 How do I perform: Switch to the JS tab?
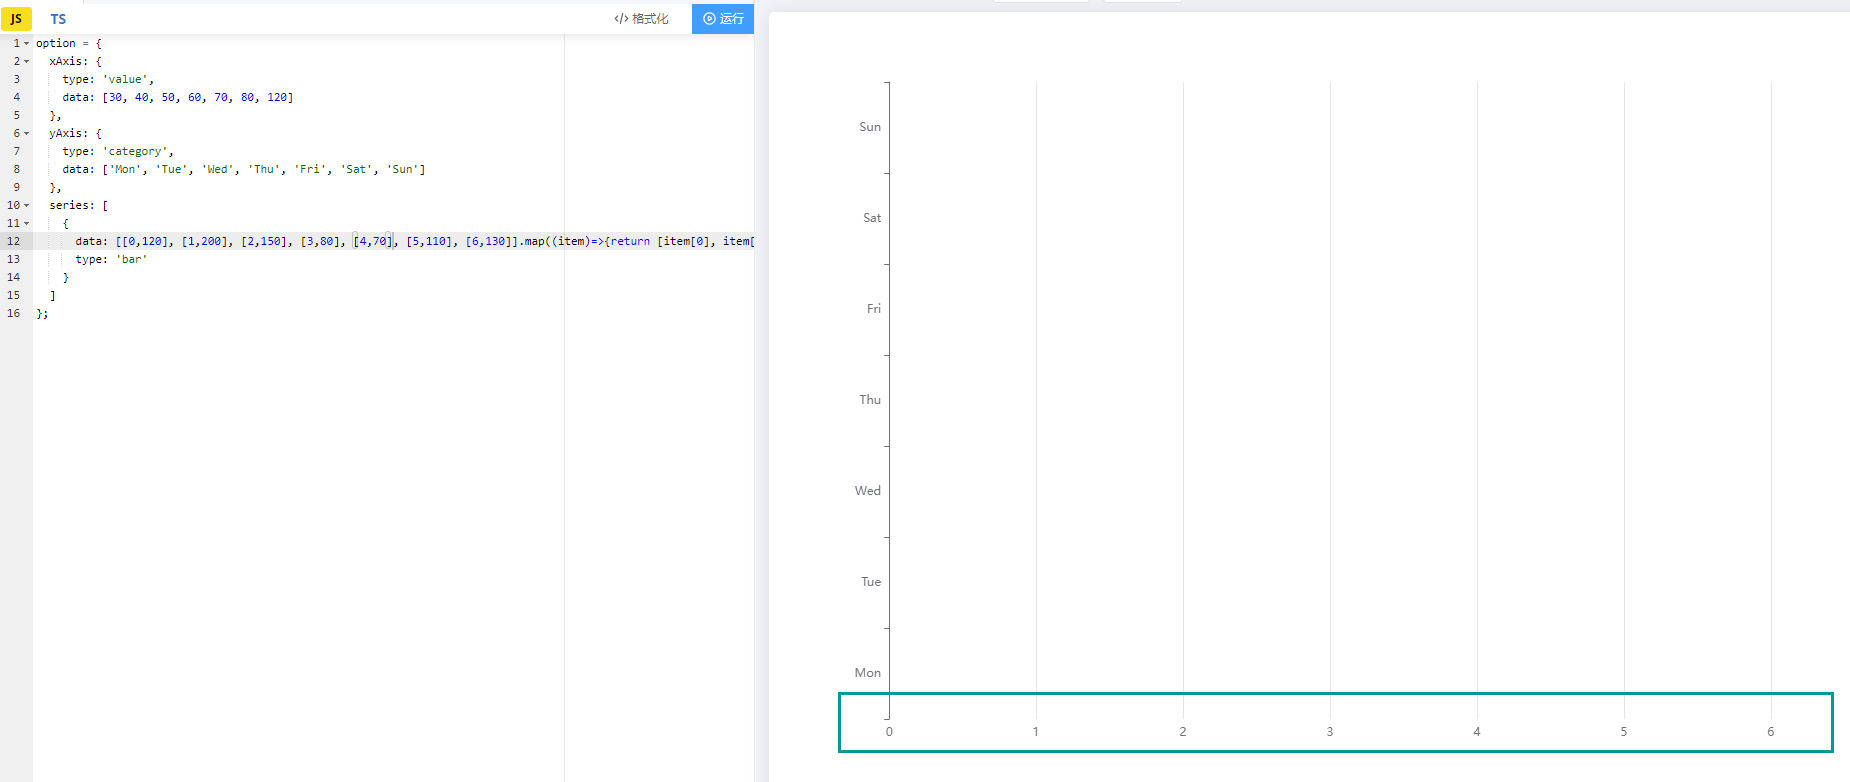point(16,19)
